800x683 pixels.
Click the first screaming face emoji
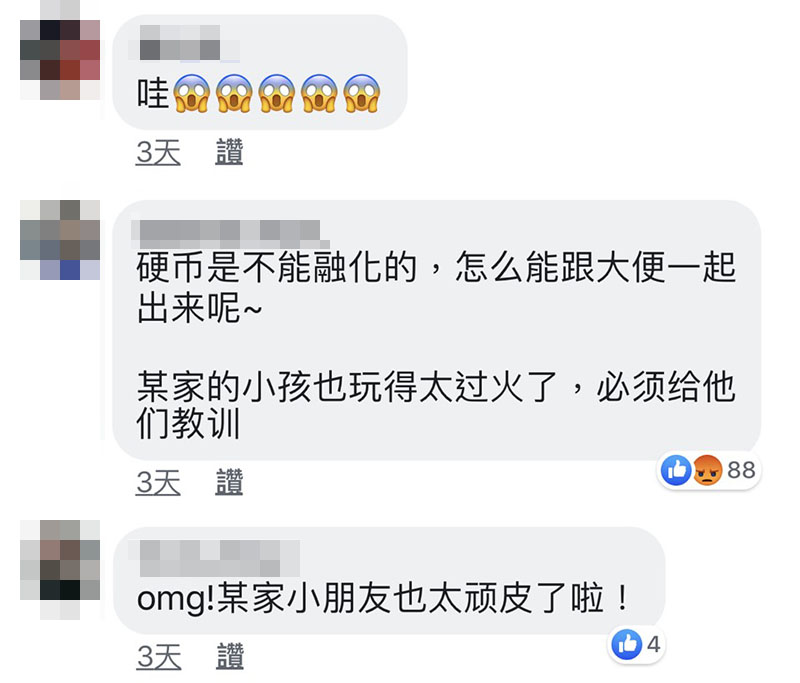192,93
